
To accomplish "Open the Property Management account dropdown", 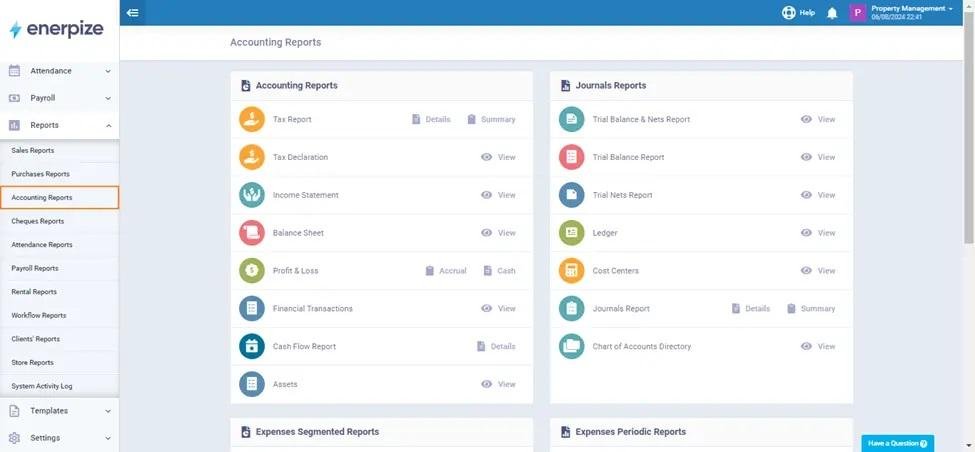I will [x=912, y=12].
